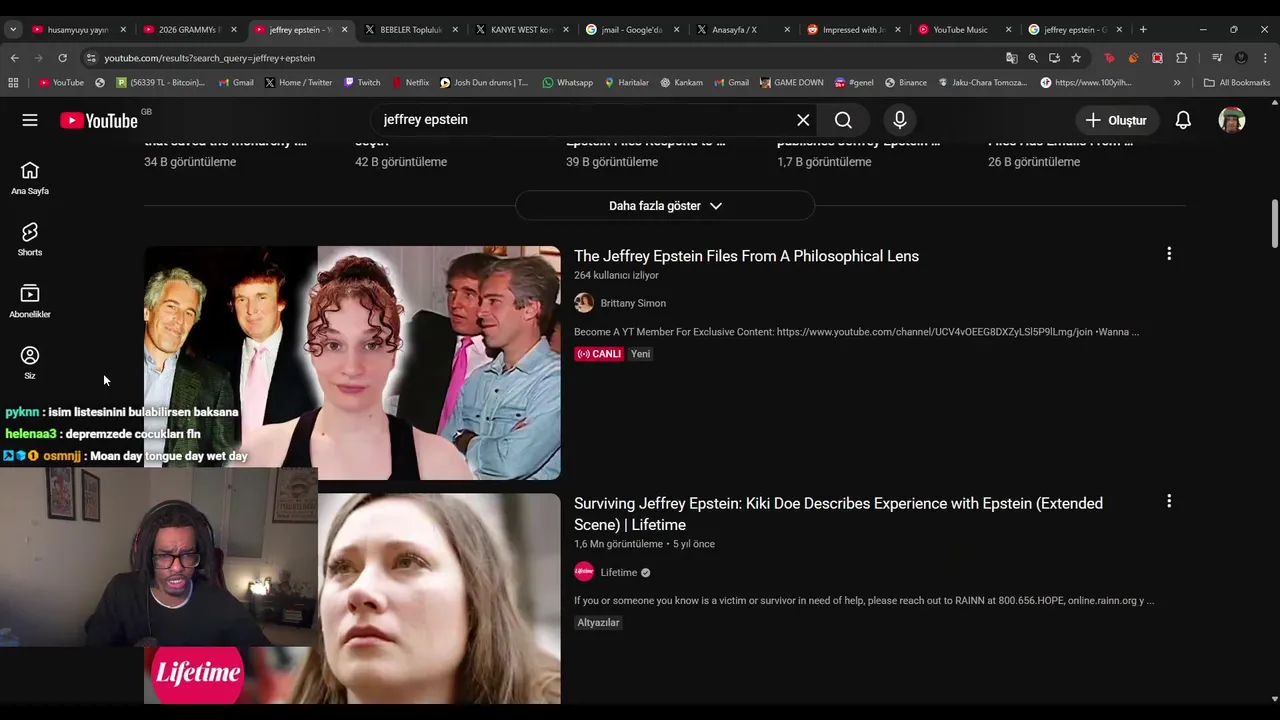1280x720 pixels.
Task: Visit Lifetime channel name link
Action: pyautogui.click(x=618, y=572)
